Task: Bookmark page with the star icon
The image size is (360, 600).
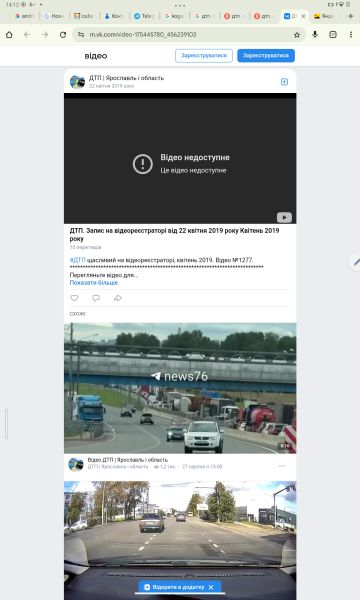Action: click(297, 35)
